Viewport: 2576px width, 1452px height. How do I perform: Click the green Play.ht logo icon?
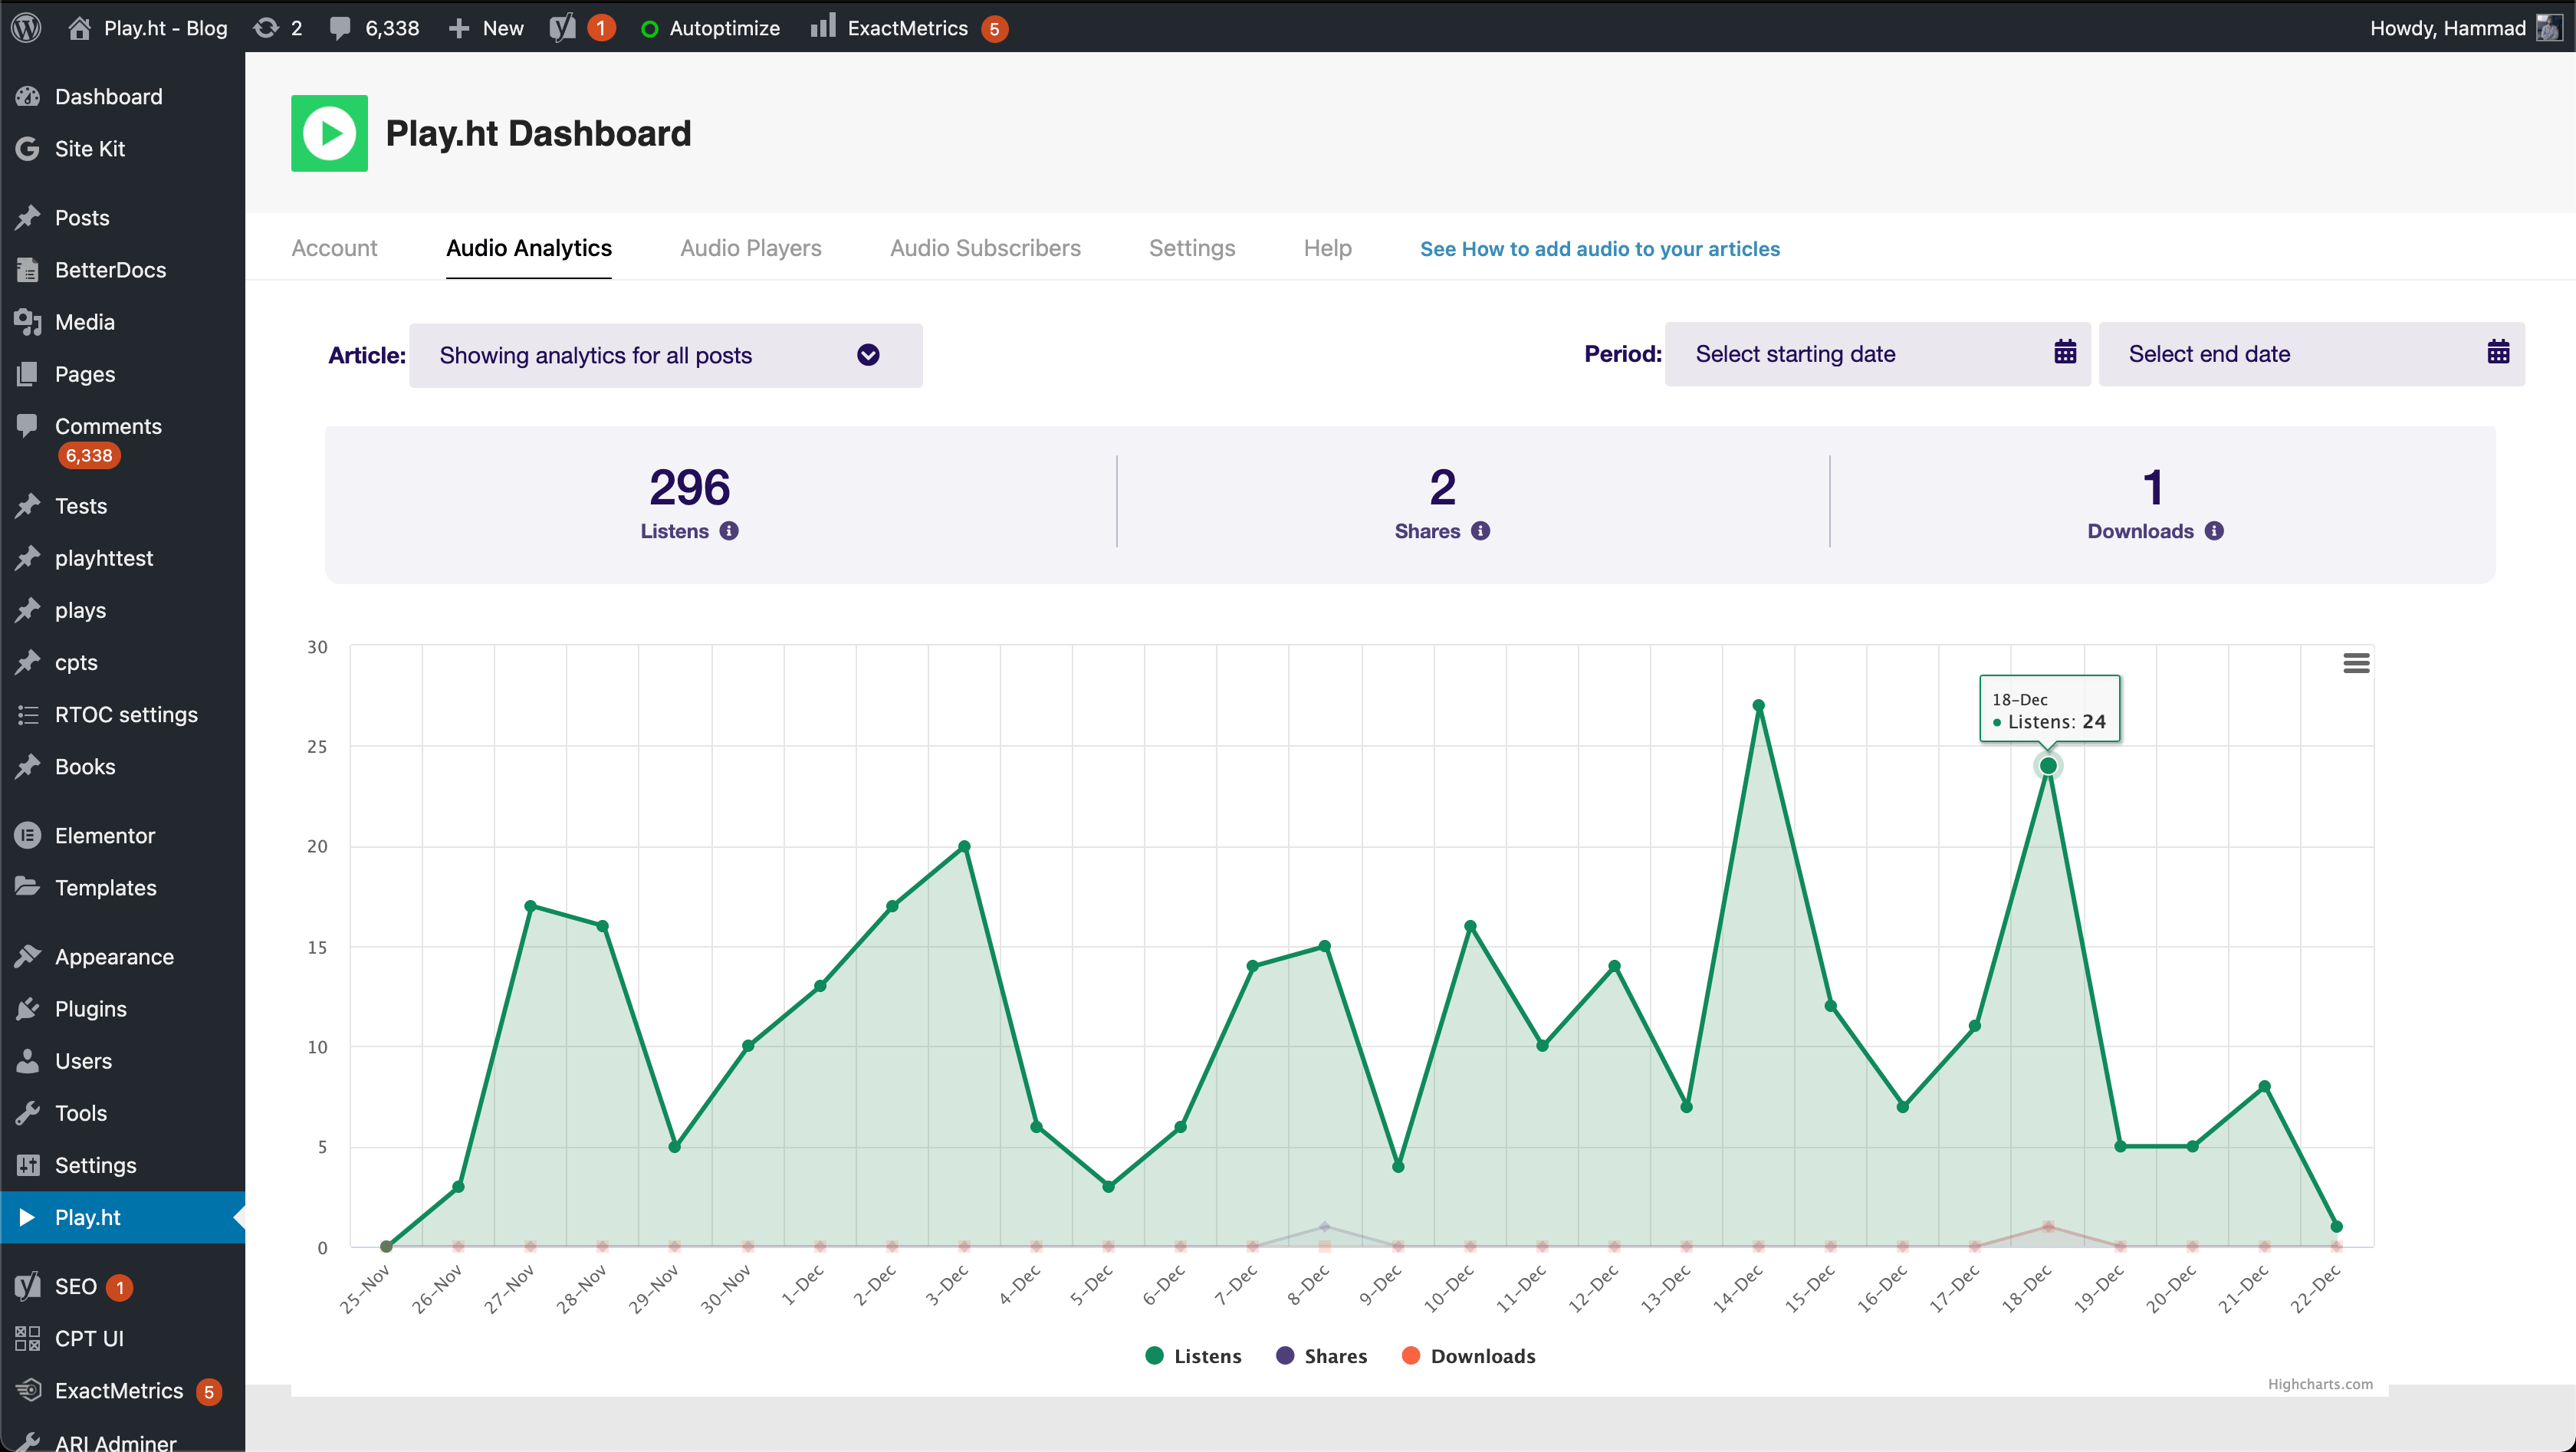click(x=329, y=133)
